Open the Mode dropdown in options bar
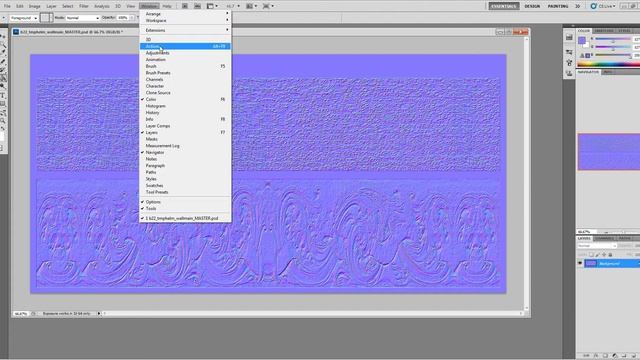 coord(83,18)
